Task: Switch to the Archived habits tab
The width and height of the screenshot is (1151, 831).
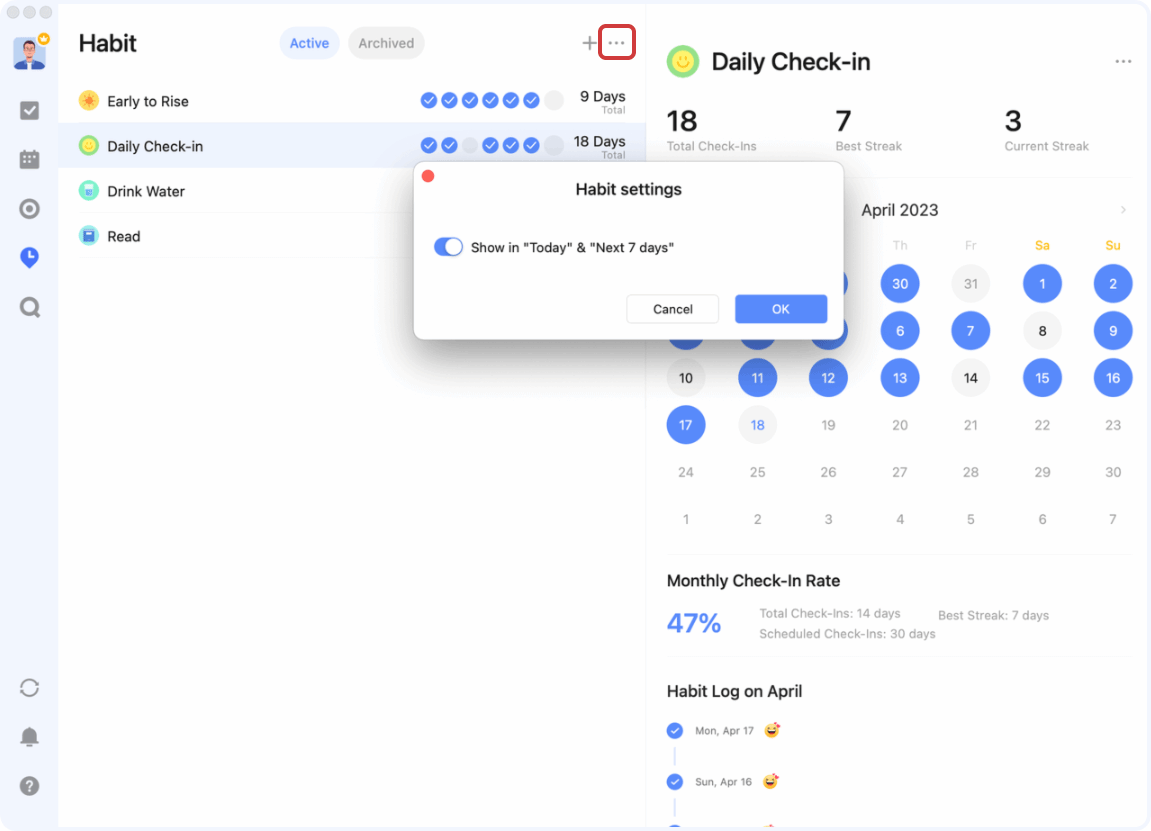Action: [x=386, y=43]
